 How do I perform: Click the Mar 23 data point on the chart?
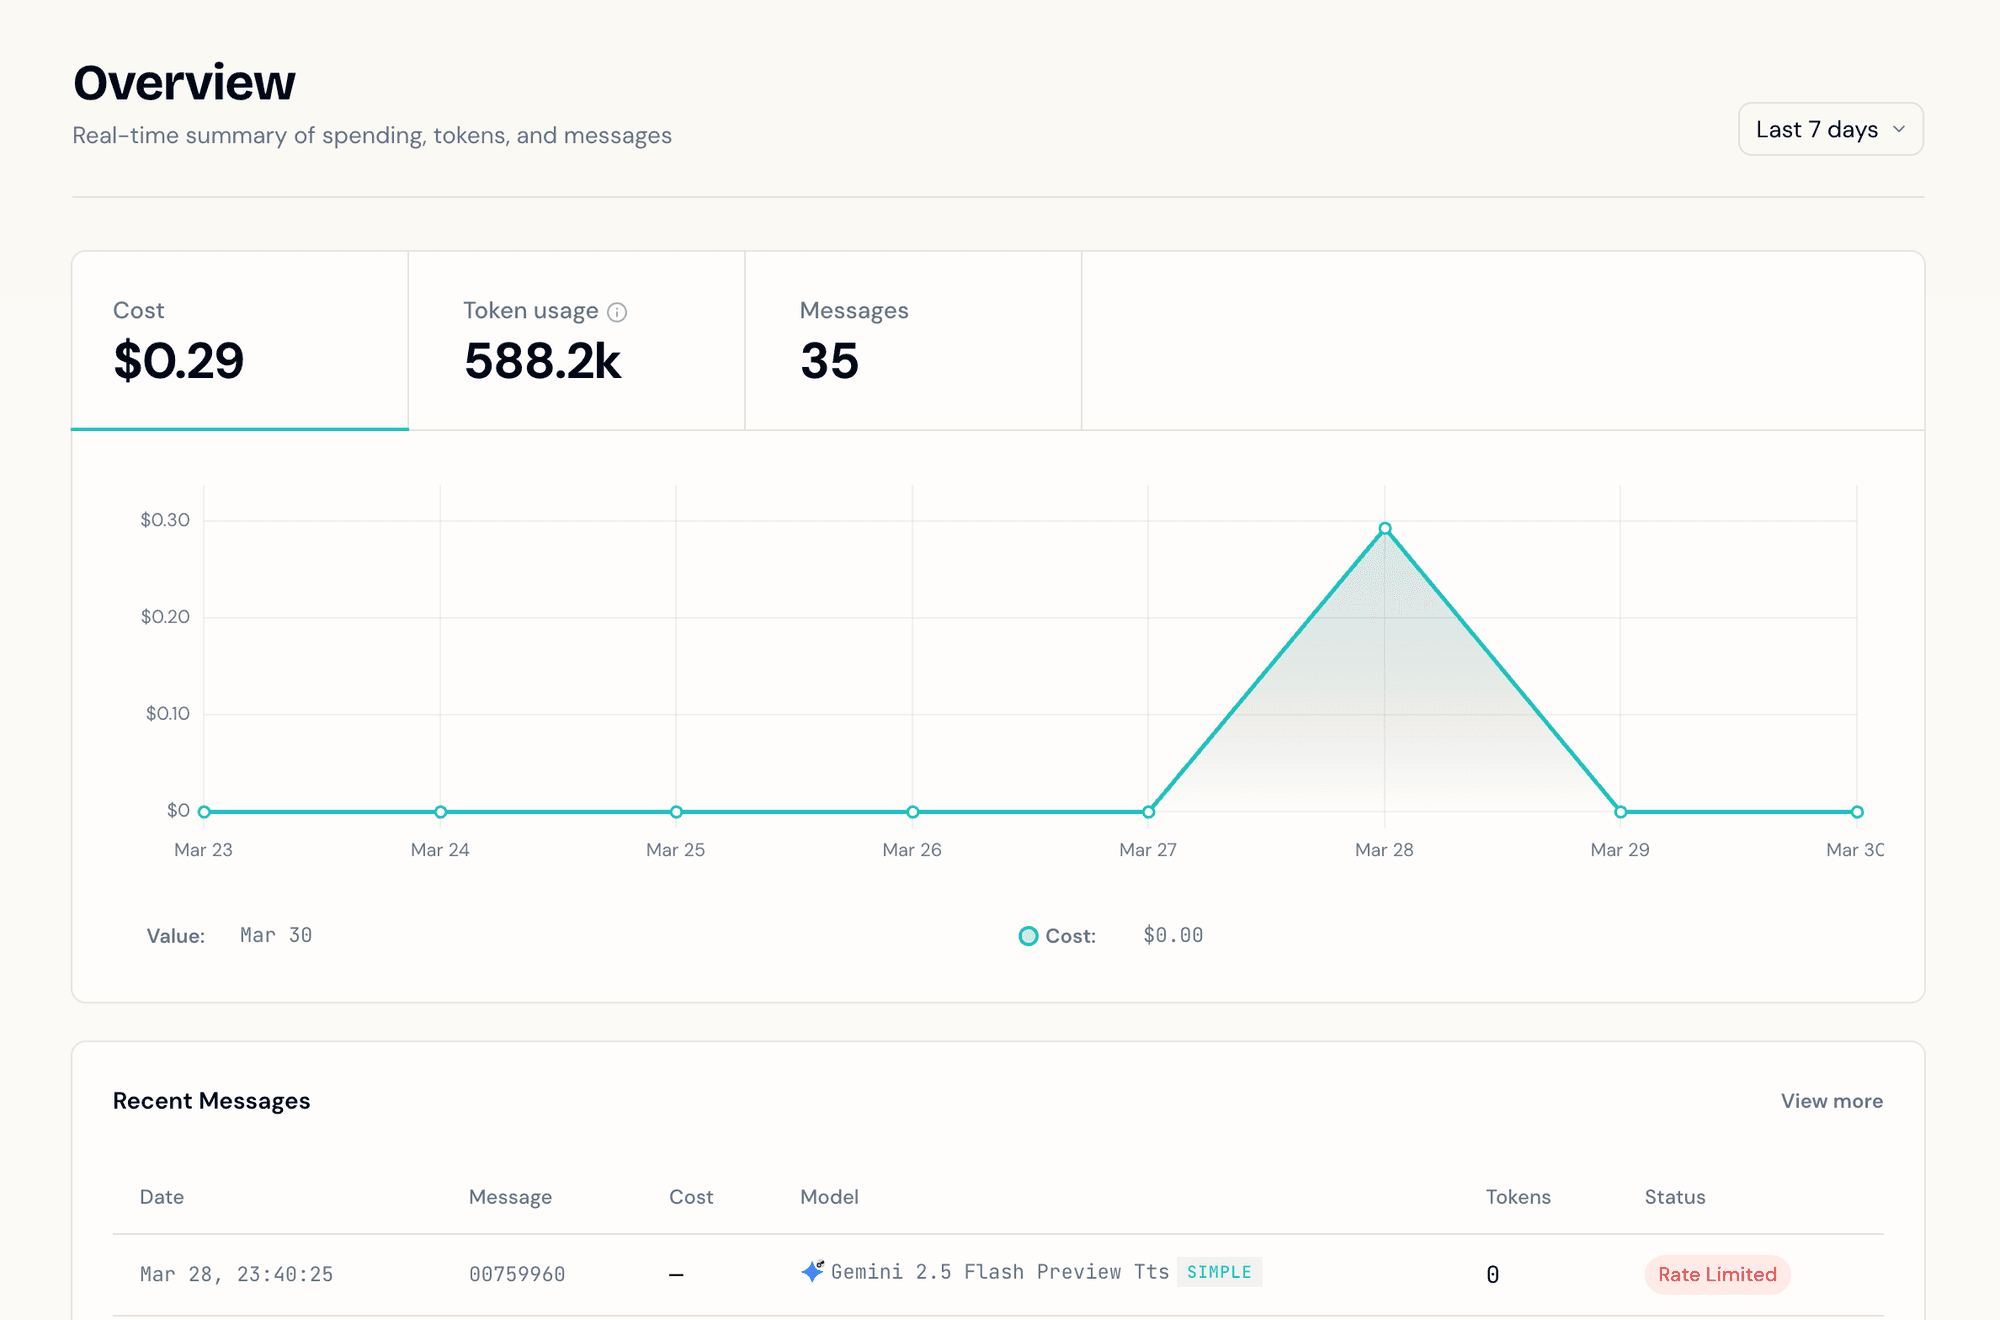(x=204, y=811)
